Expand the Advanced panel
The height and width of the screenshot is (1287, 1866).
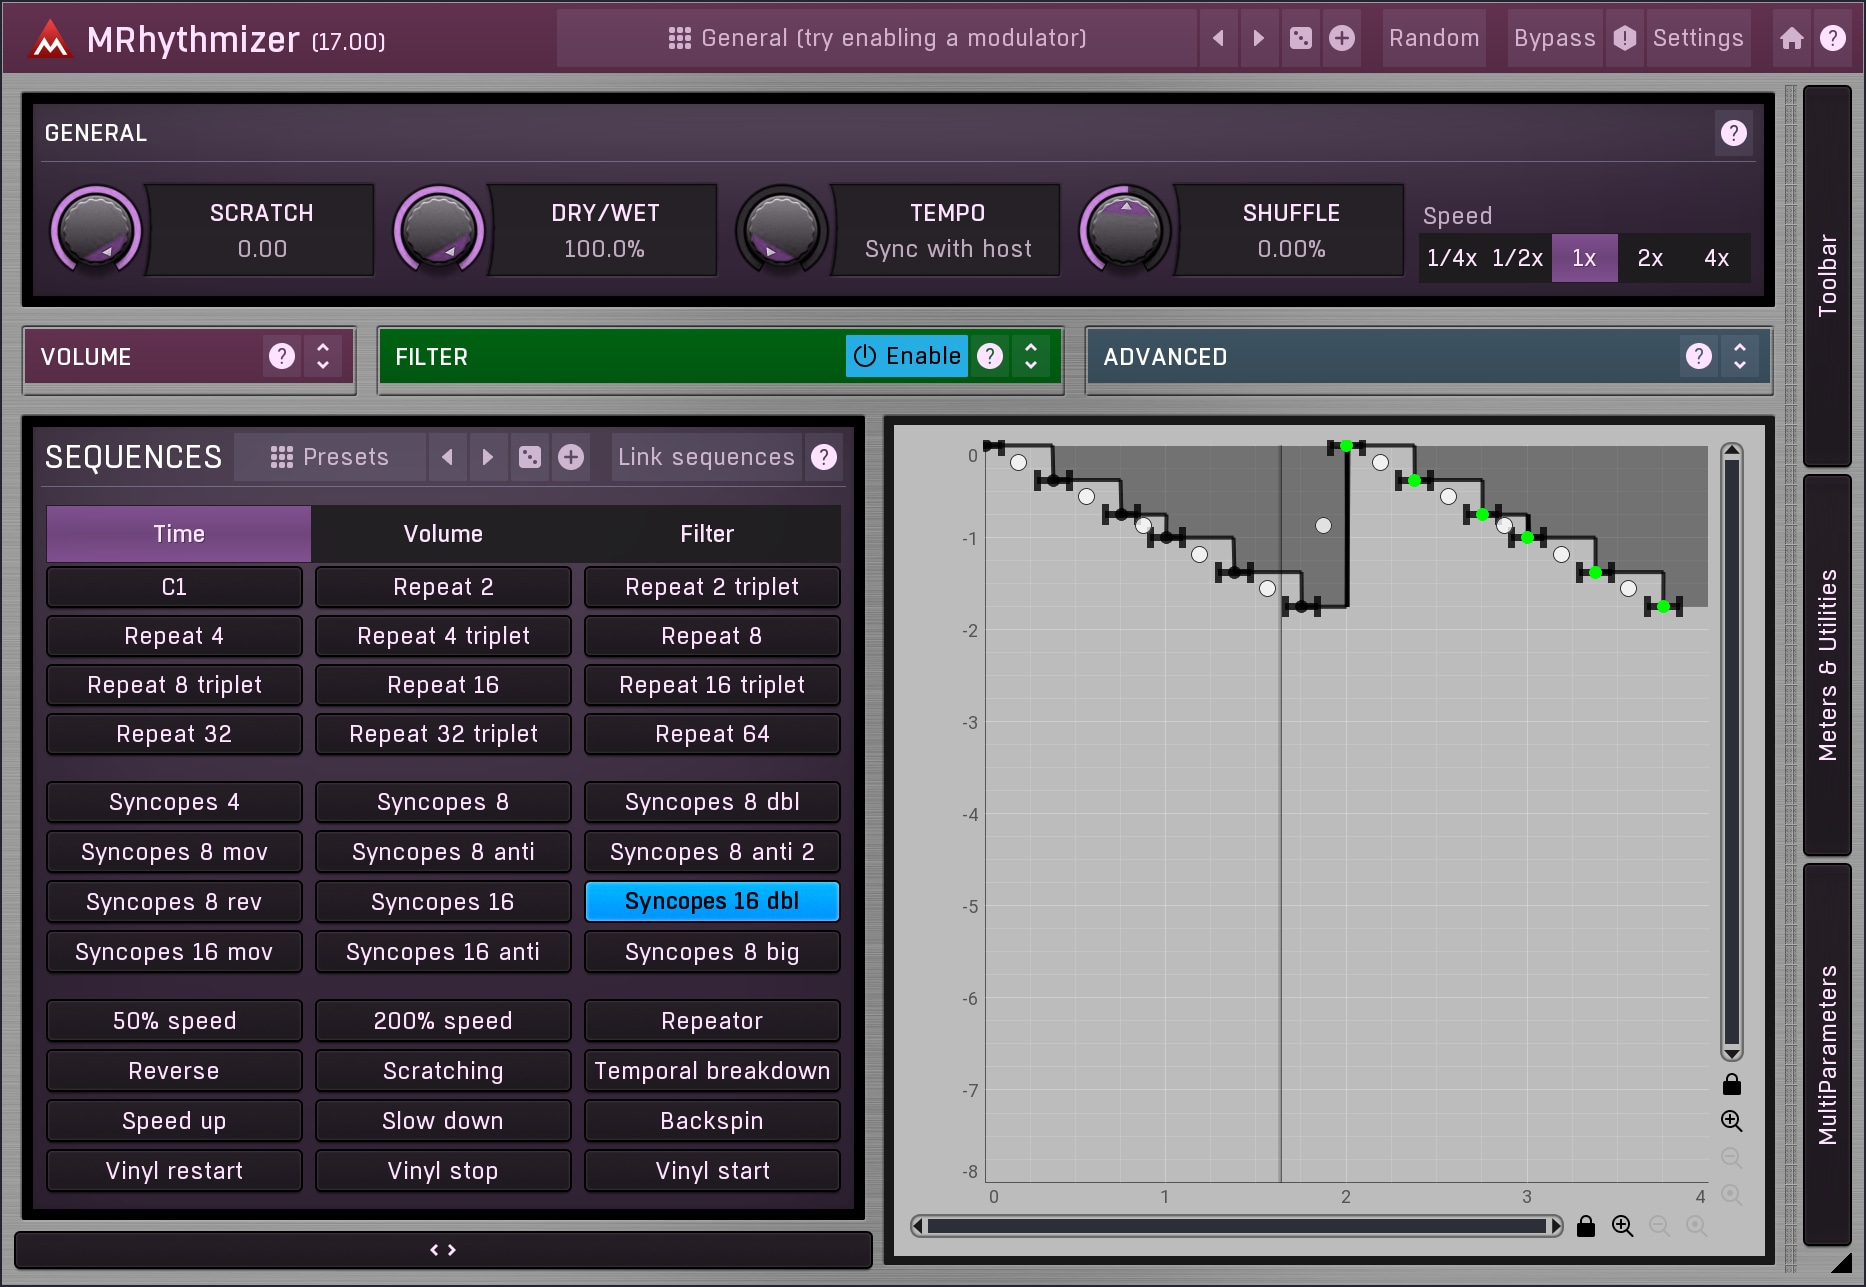click(x=1739, y=356)
